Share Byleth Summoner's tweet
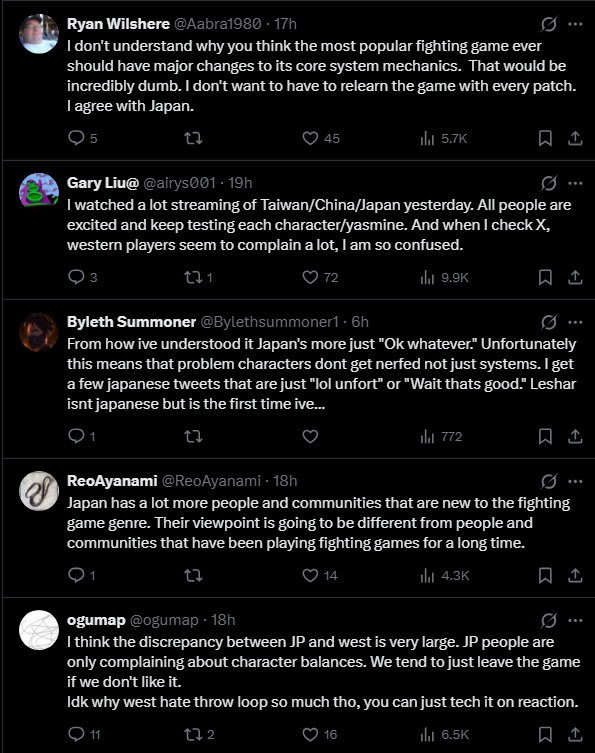The height and width of the screenshot is (753, 595). coord(575,436)
